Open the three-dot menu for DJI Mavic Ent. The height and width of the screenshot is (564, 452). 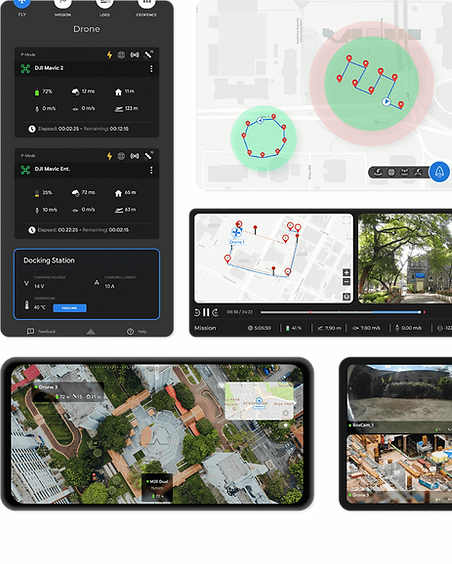pyautogui.click(x=151, y=170)
